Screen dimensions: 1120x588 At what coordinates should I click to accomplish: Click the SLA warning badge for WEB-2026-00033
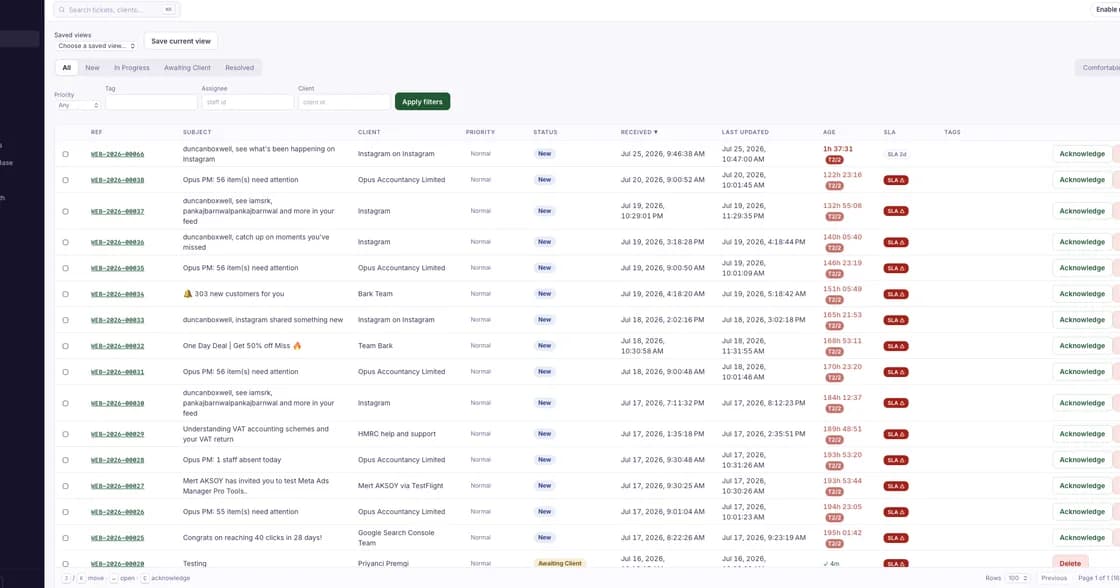[x=896, y=320]
